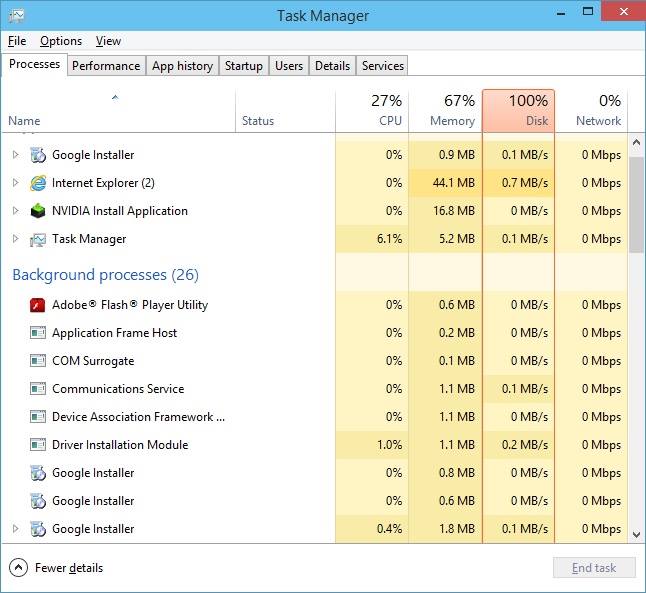The height and width of the screenshot is (593, 646).
Task: Click the Driver Installation Module icon
Action: tap(38, 445)
